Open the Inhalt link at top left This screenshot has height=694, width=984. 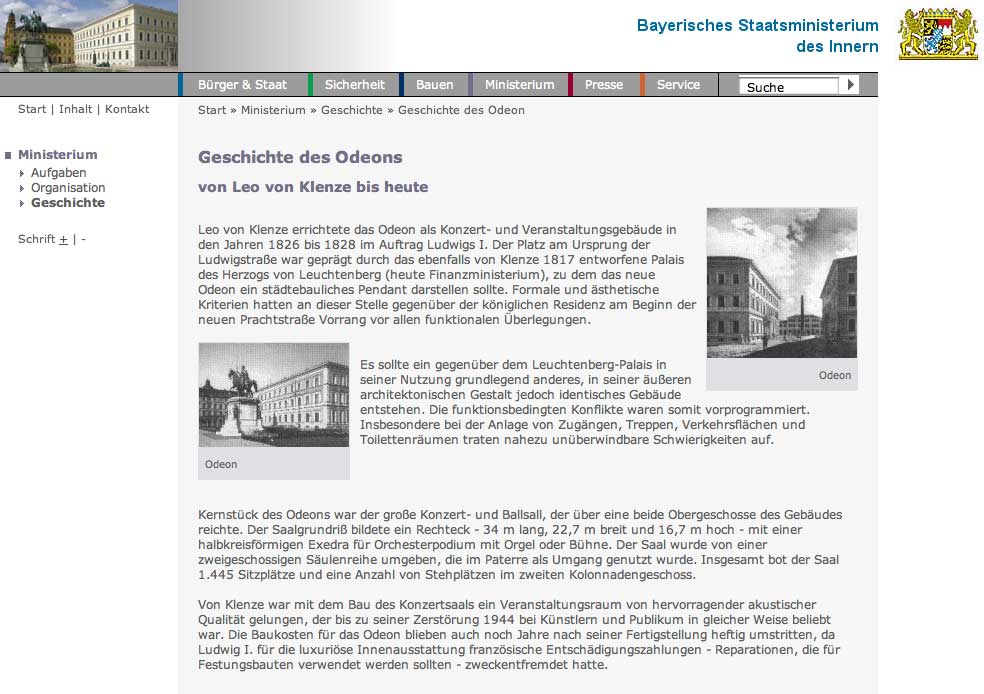(75, 109)
